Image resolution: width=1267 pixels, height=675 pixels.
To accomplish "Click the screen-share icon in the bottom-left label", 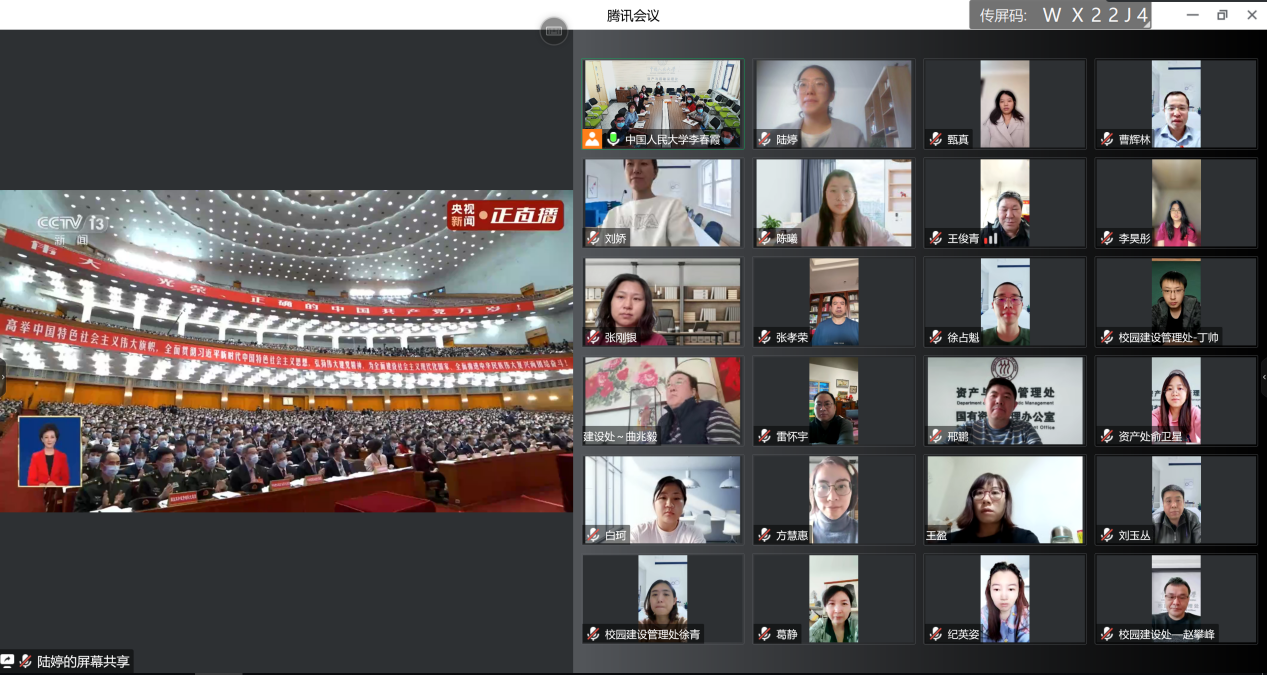I will point(8,661).
